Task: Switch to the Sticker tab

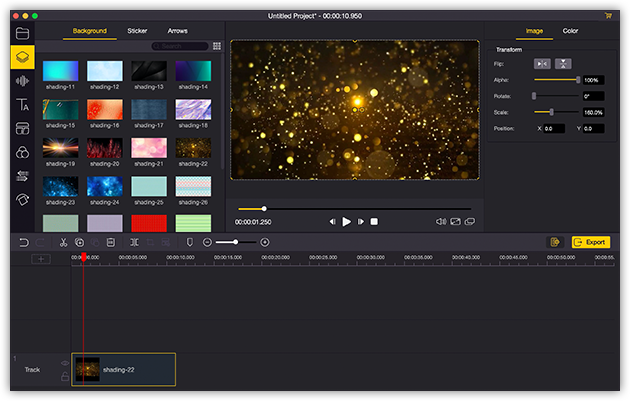Action: click(137, 31)
